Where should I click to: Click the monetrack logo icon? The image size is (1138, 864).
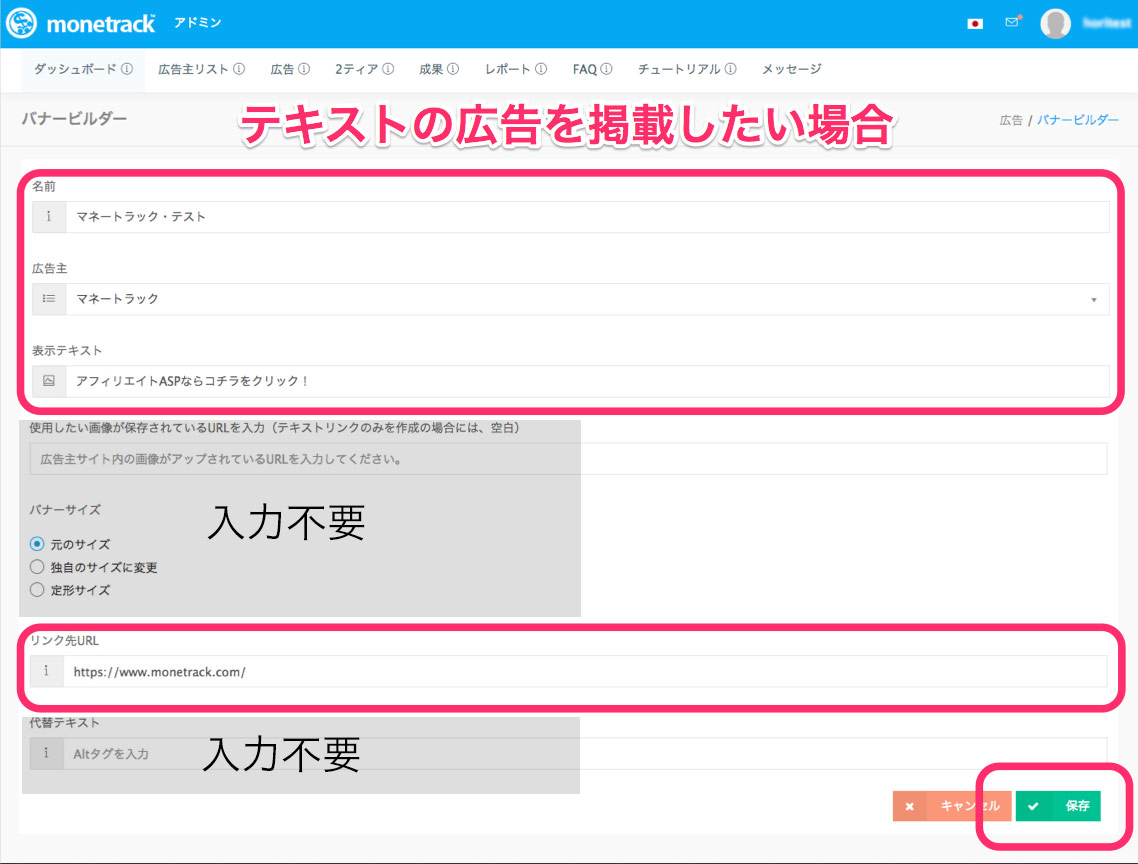(x=21, y=23)
